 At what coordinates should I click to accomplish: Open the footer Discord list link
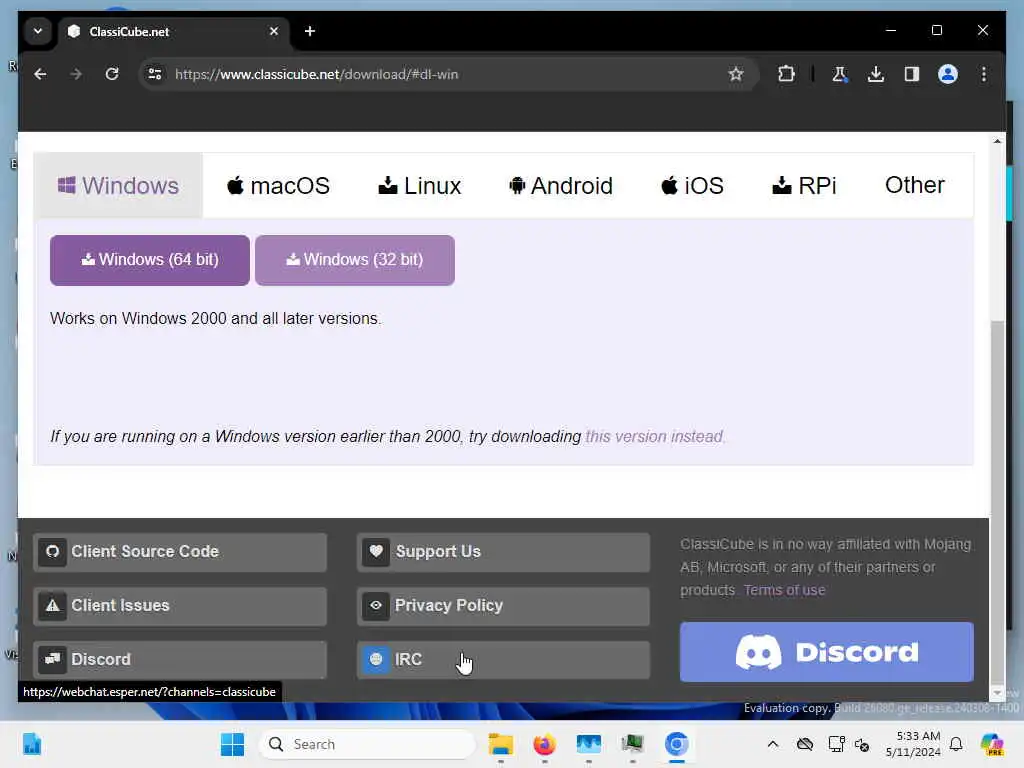point(180,660)
